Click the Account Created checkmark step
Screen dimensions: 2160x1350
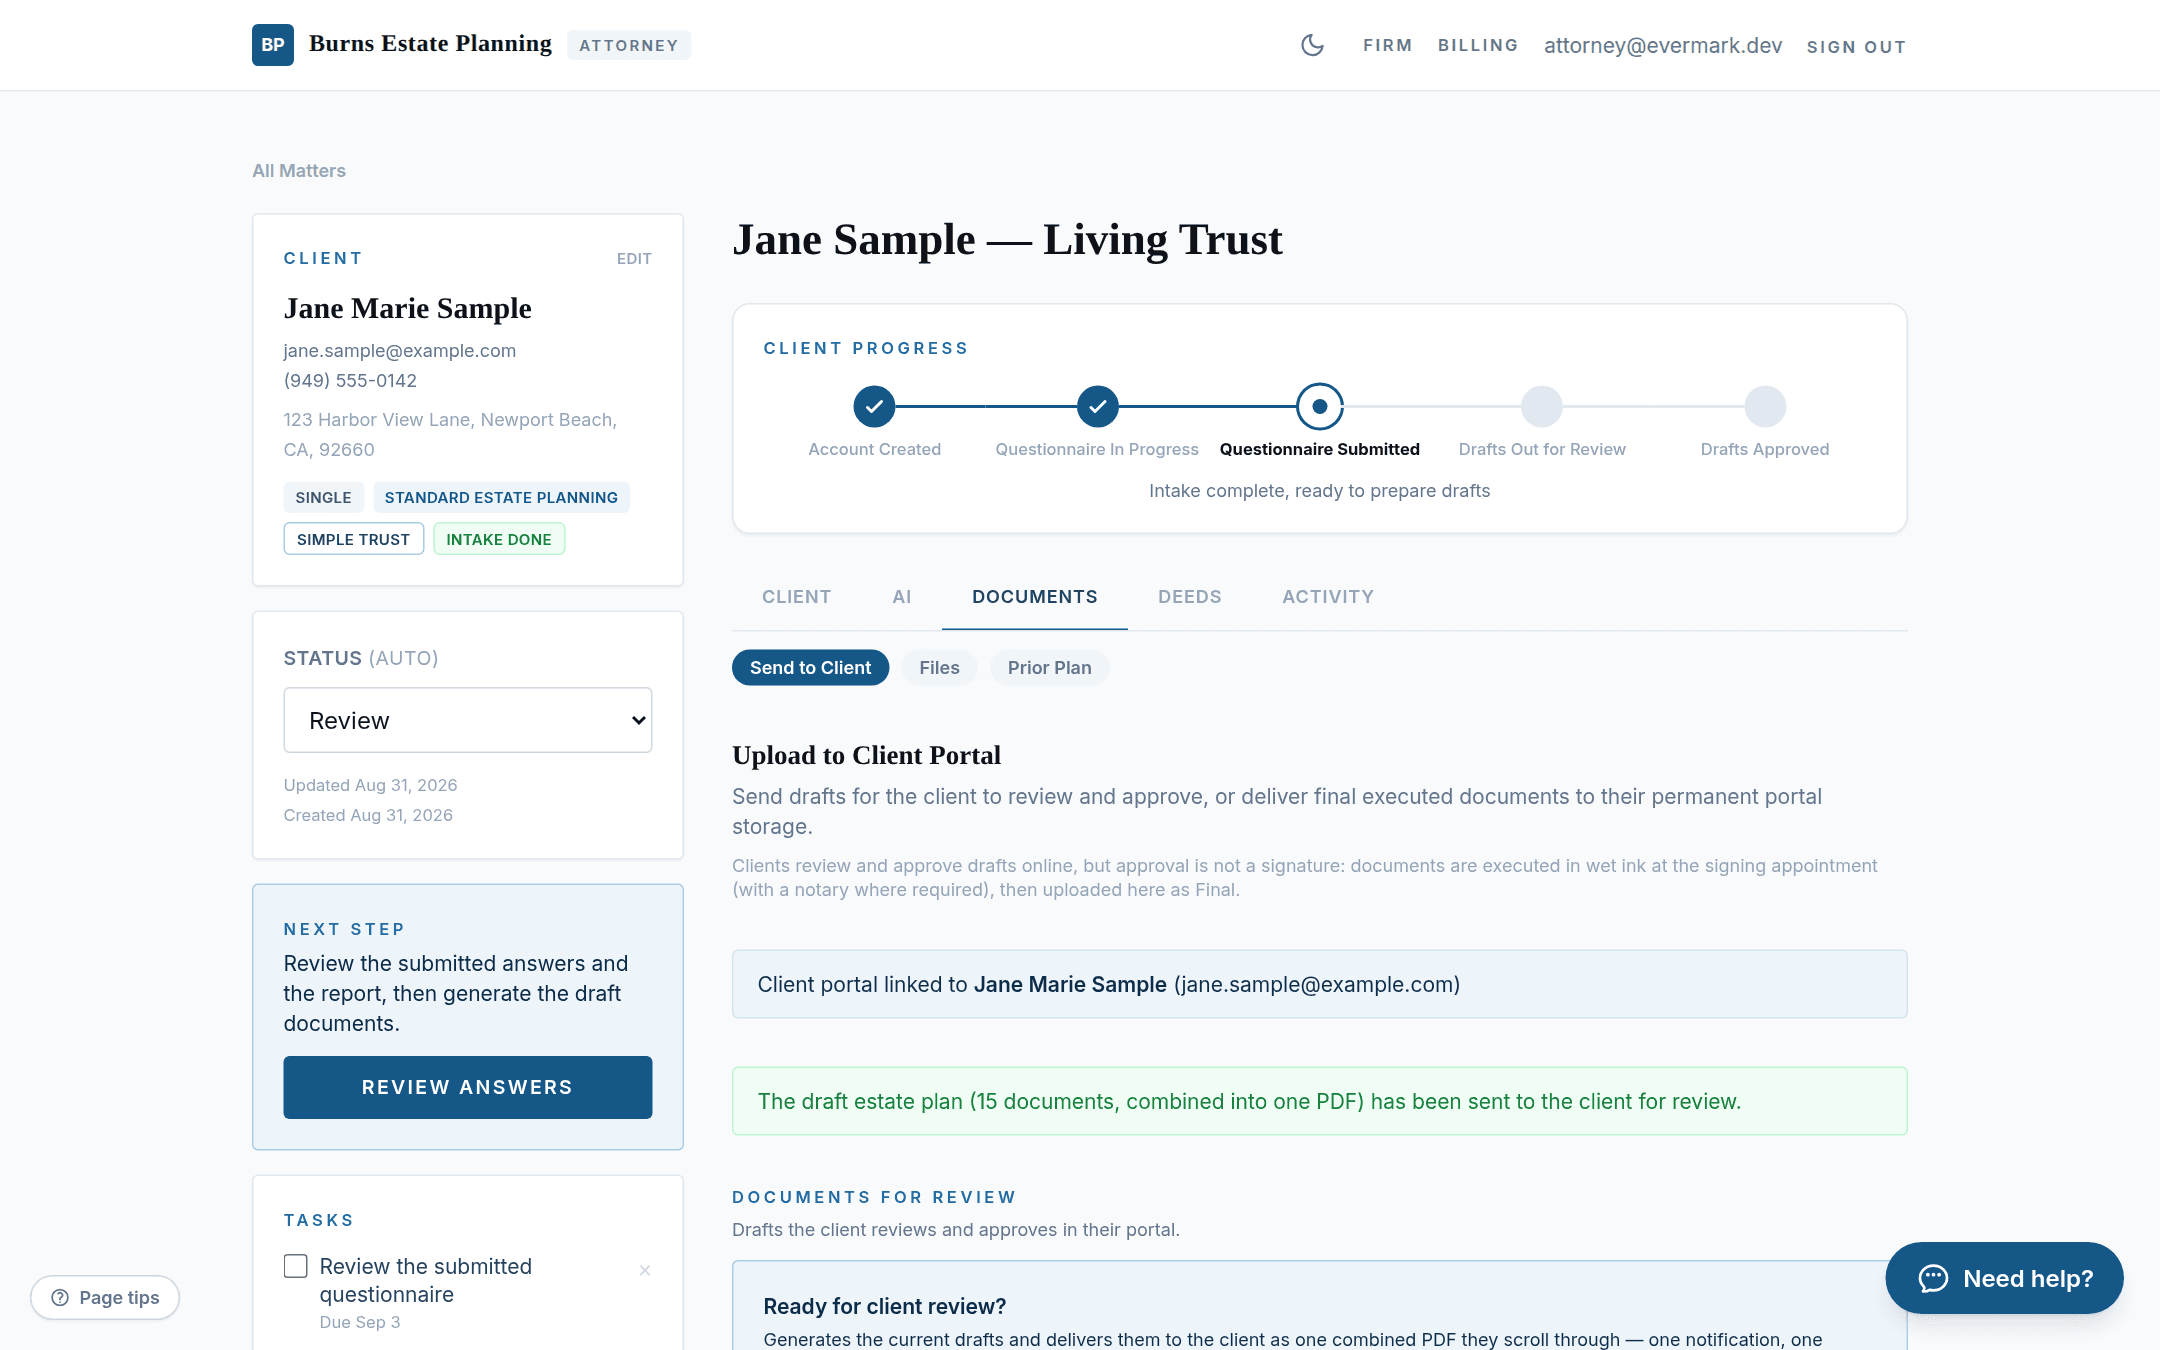(874, 406)
